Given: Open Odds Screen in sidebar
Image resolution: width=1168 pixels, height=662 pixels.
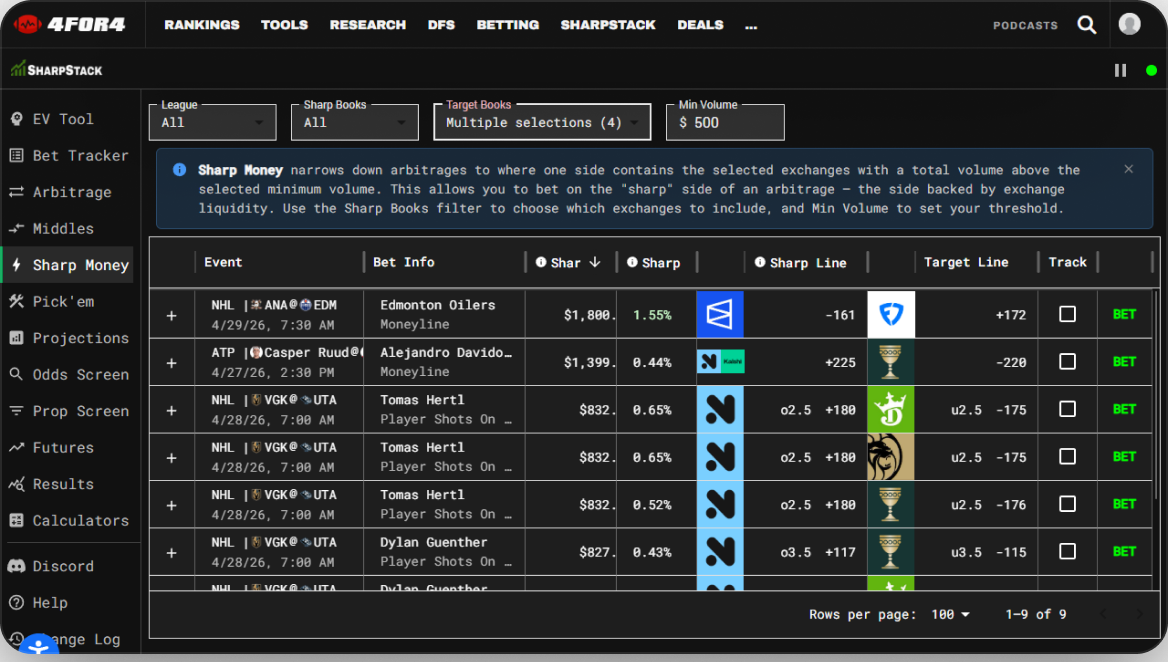Looking at the screenshot, I should point(70,375).
